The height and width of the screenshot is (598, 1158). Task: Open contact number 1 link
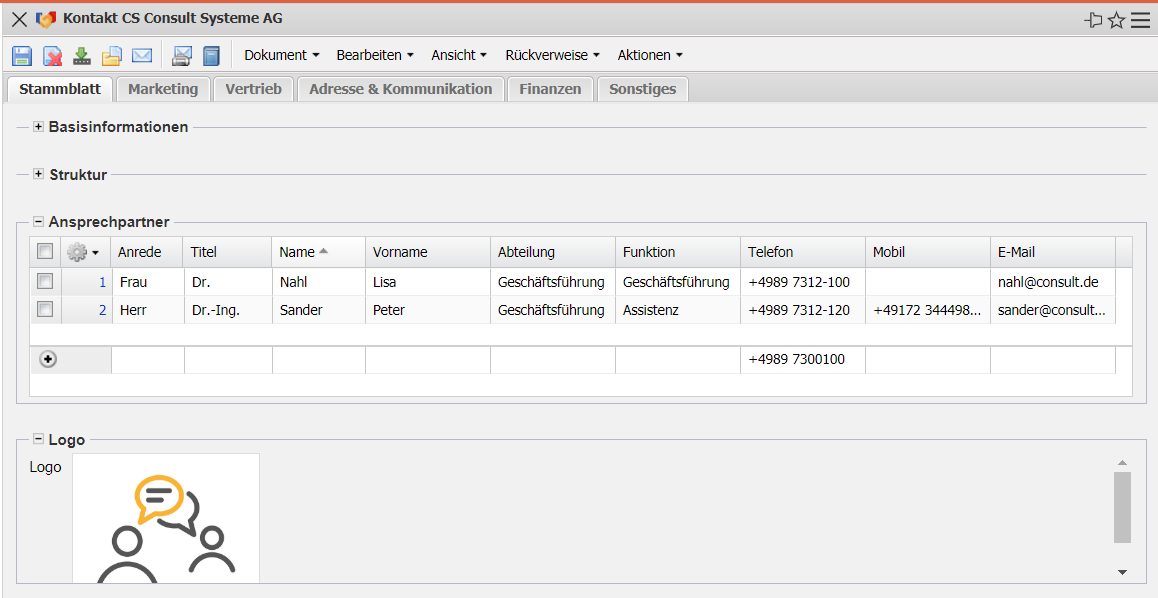[x=102, y=282]
